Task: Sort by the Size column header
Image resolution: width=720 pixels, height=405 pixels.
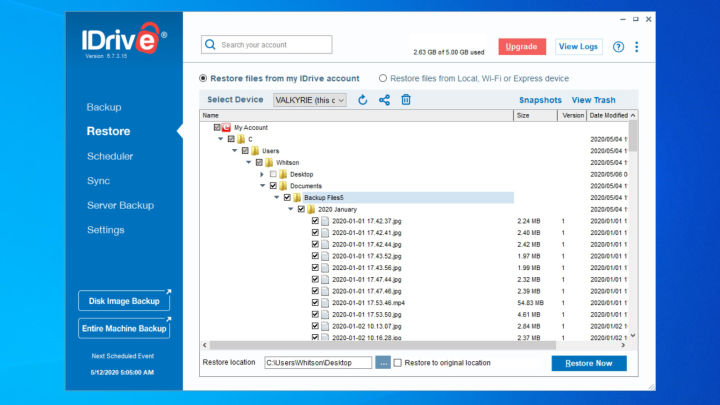Action: click(x=535, y=115)
